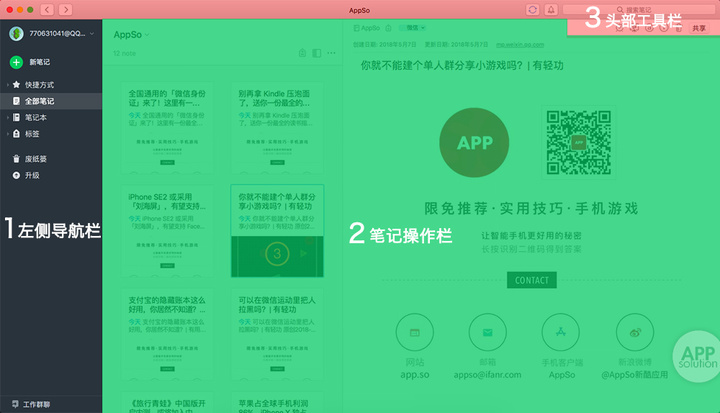720x413 pixels.
Task: Open the AppSo notebook title dropdown
Action: 147,35
